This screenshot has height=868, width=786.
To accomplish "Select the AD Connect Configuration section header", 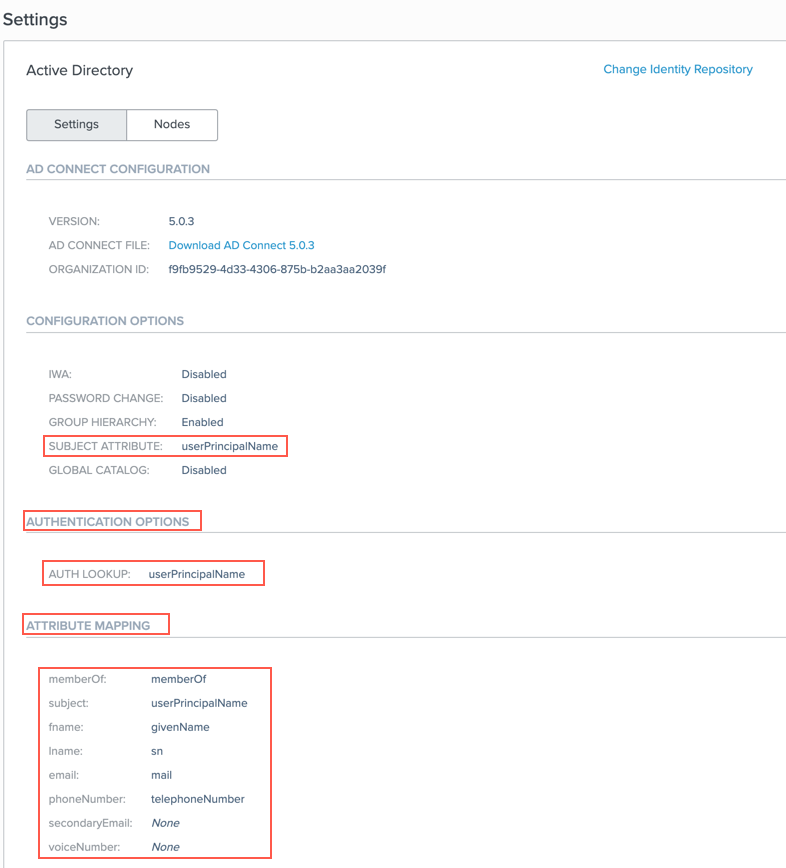I will (x=118, y=169).
